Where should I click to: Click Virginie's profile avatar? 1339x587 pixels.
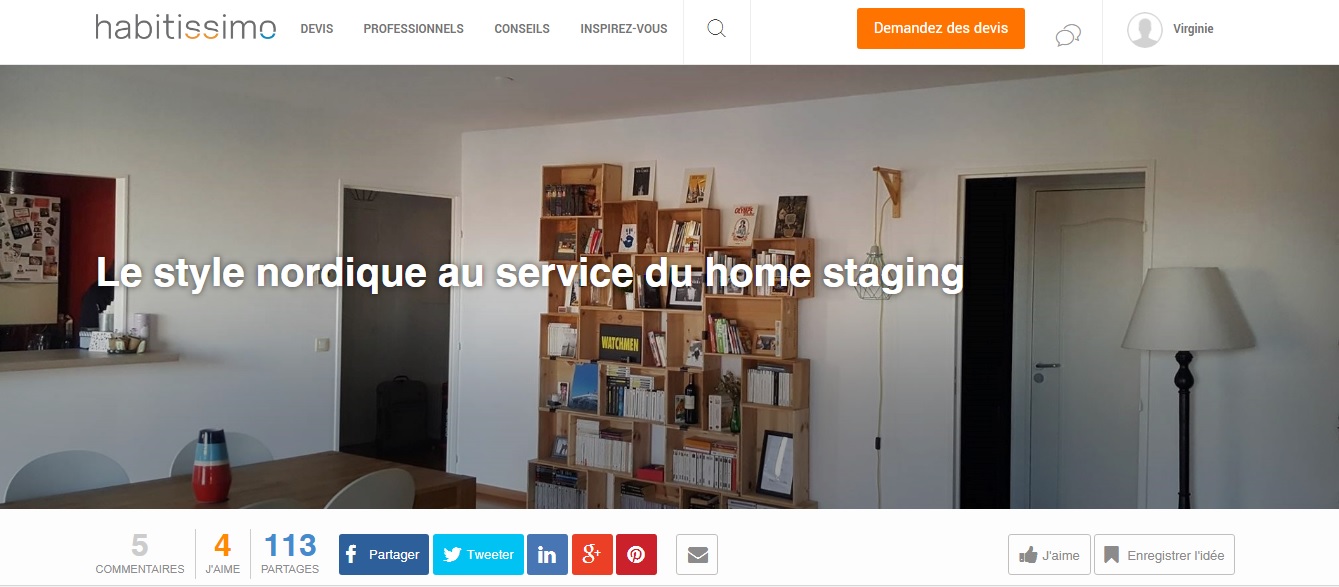pyautogui.click(x=1144, y=30)
